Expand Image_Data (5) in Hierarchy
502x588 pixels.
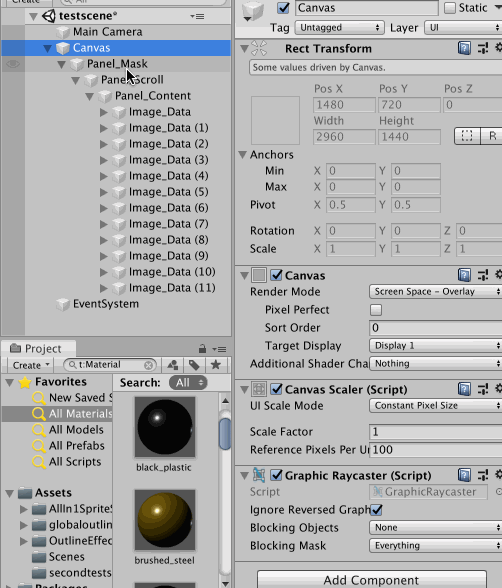point(104,192)
